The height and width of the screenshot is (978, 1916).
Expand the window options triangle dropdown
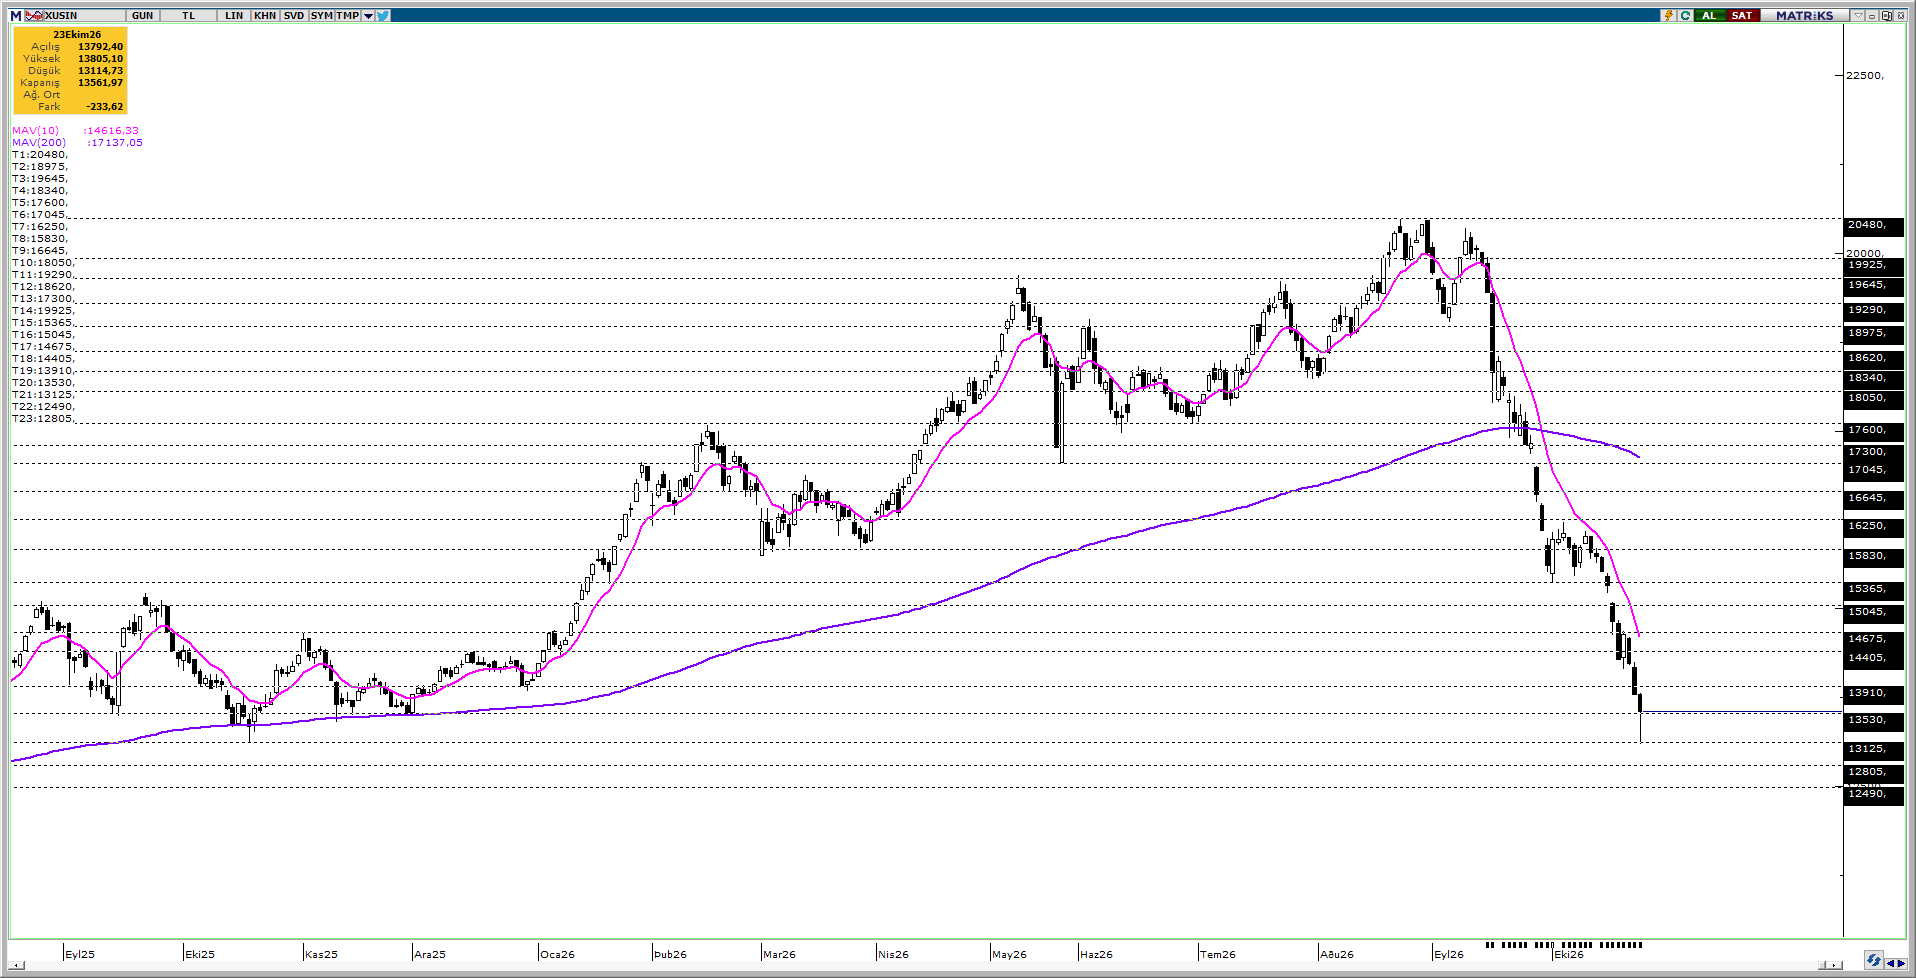[1858, 15]
